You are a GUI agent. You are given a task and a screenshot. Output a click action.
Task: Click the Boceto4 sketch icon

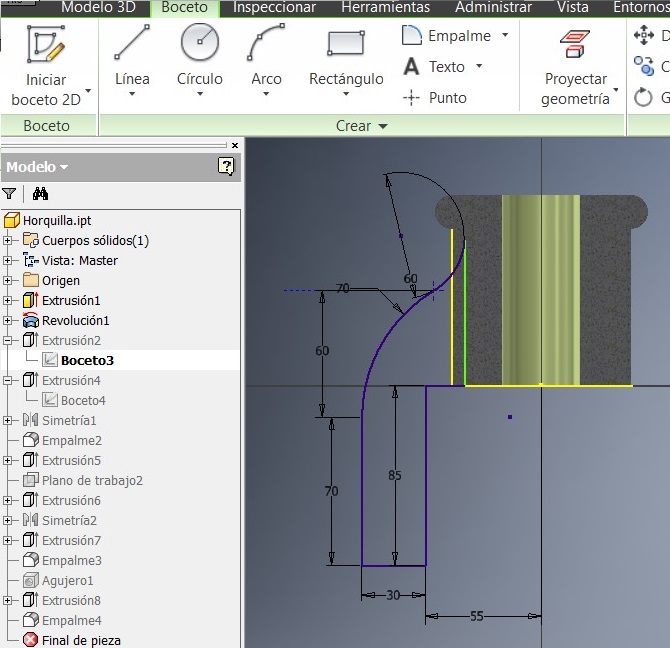(50, 400)
